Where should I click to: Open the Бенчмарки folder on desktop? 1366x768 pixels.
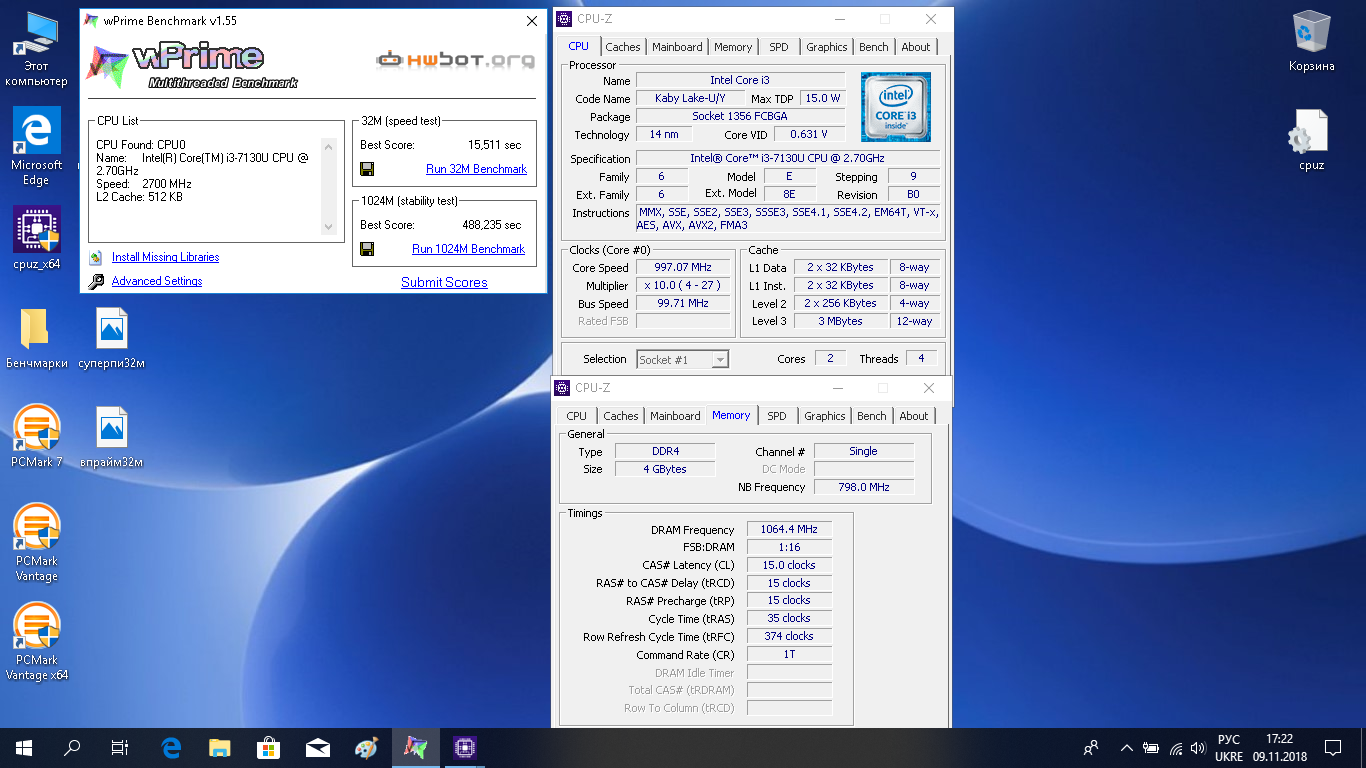pyautogui.click(x=36, y=338)
